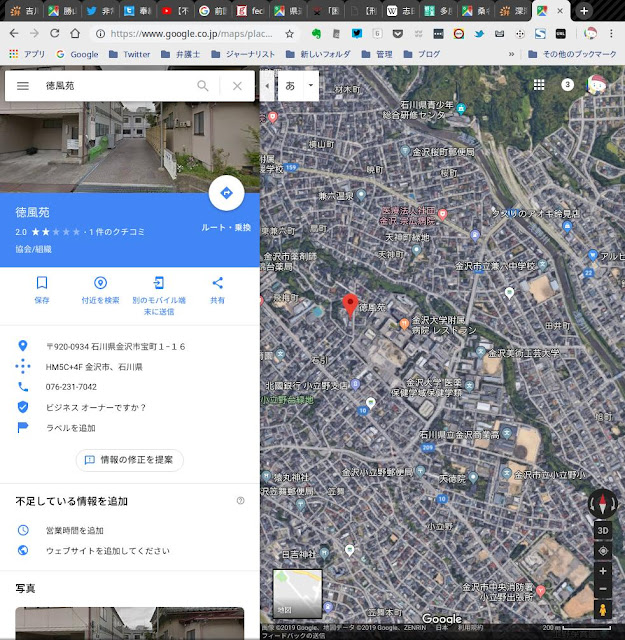
Task: Send to mobile device icon
Action: click(159, 283)
